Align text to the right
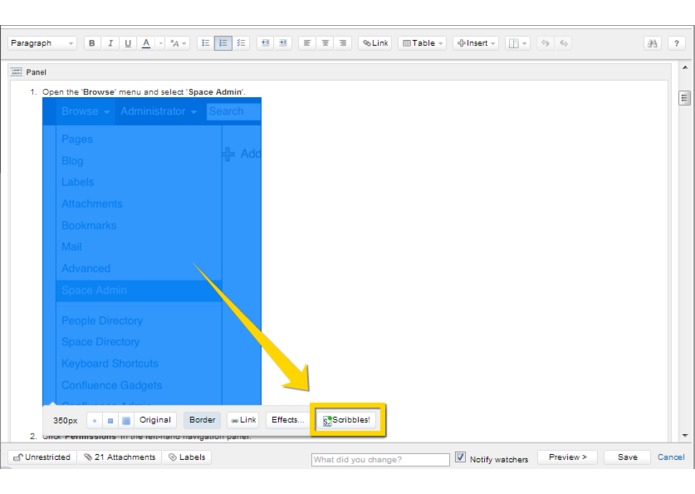695x494 pixels. tap(343, 43)
